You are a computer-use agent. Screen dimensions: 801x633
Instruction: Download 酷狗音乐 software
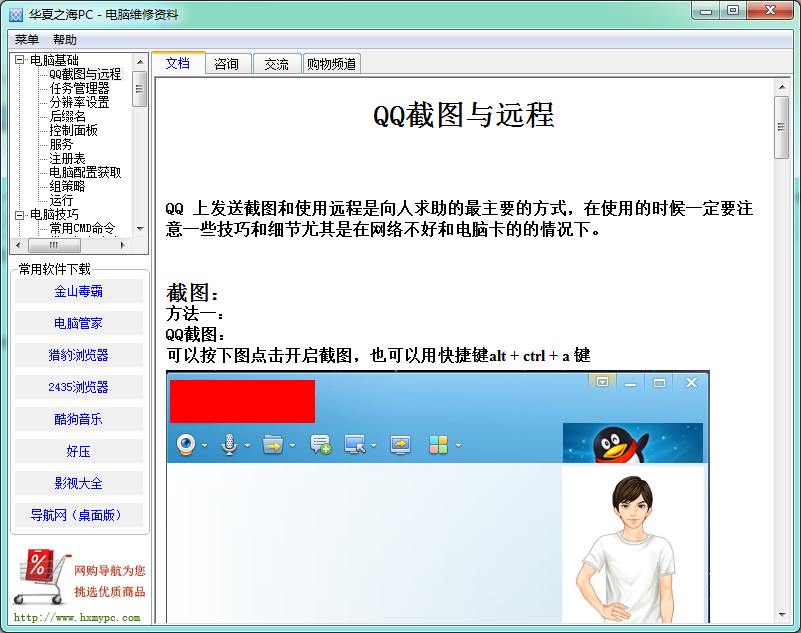(79, 419)
